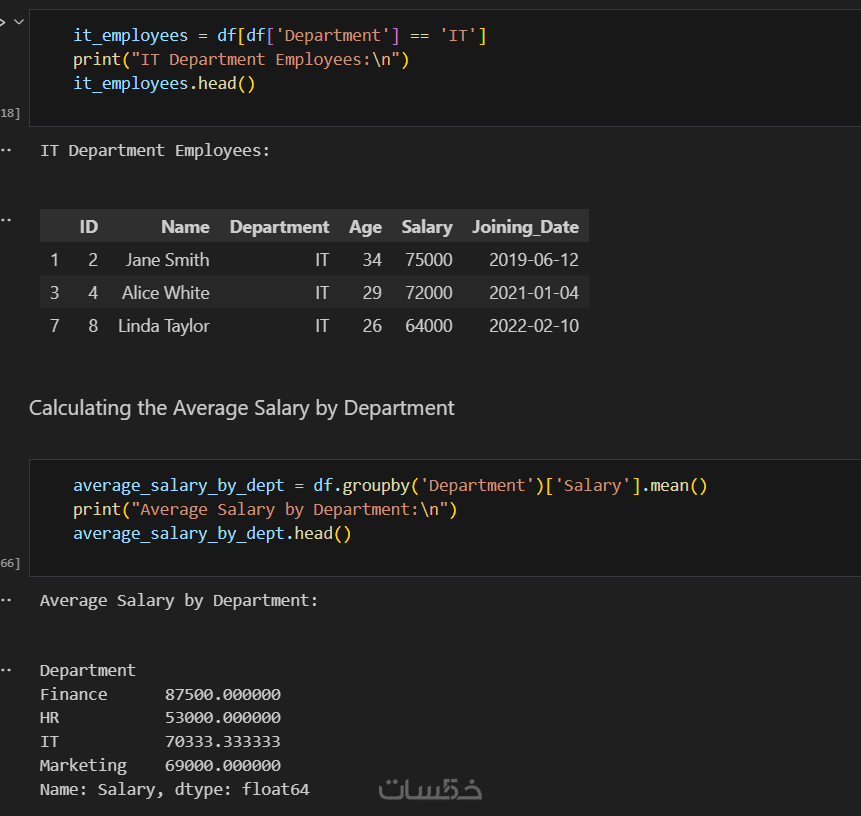
Task: Open output menu beside 'IT Department Employees:' text
Action: (7, 151)
